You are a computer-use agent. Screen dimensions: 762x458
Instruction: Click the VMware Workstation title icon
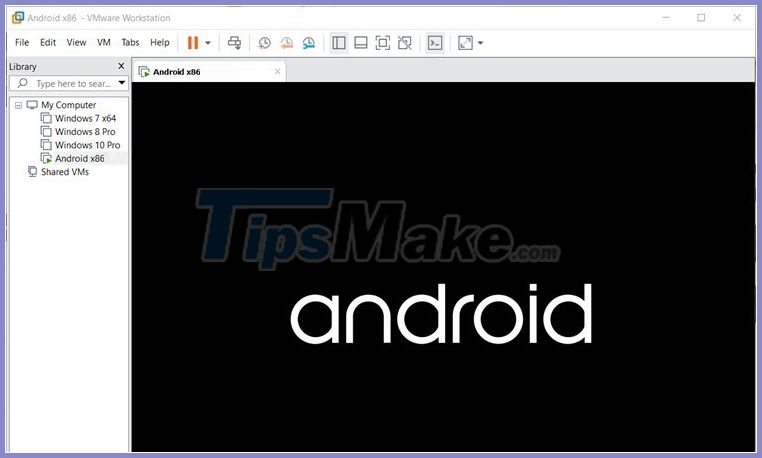click(18, 18)
